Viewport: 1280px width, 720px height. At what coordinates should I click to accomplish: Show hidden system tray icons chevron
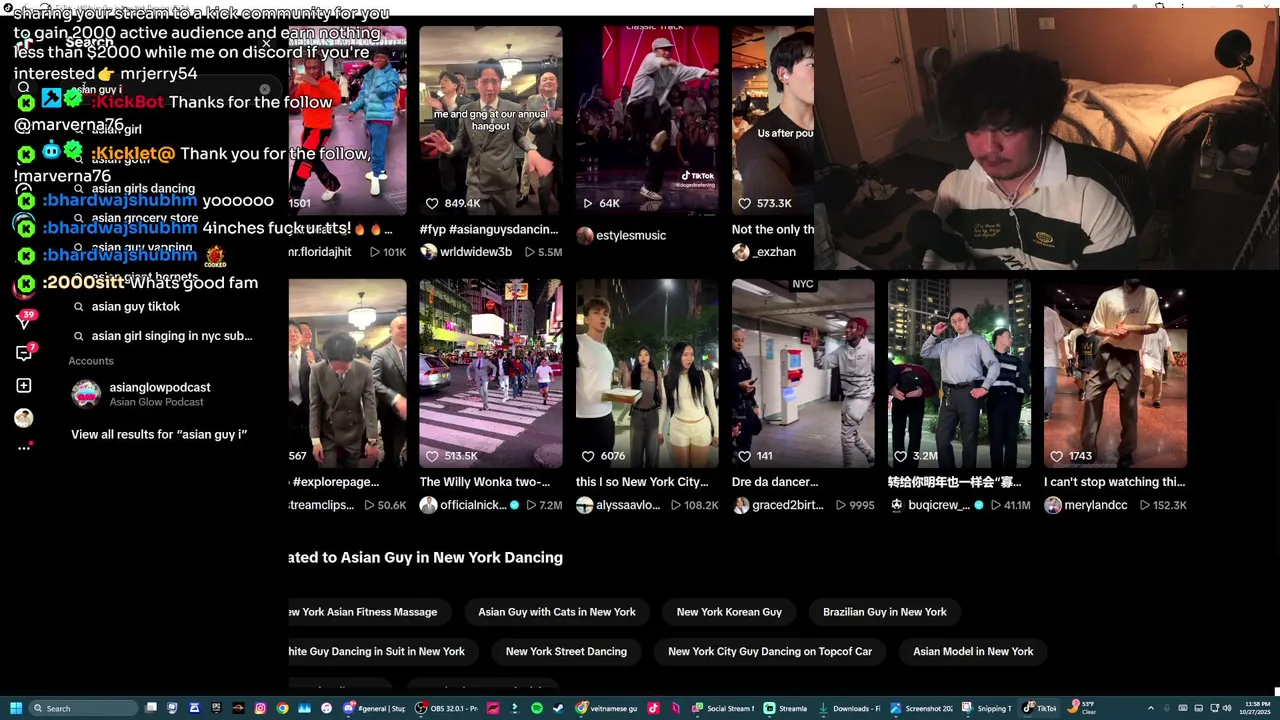tap(1150, 708)
